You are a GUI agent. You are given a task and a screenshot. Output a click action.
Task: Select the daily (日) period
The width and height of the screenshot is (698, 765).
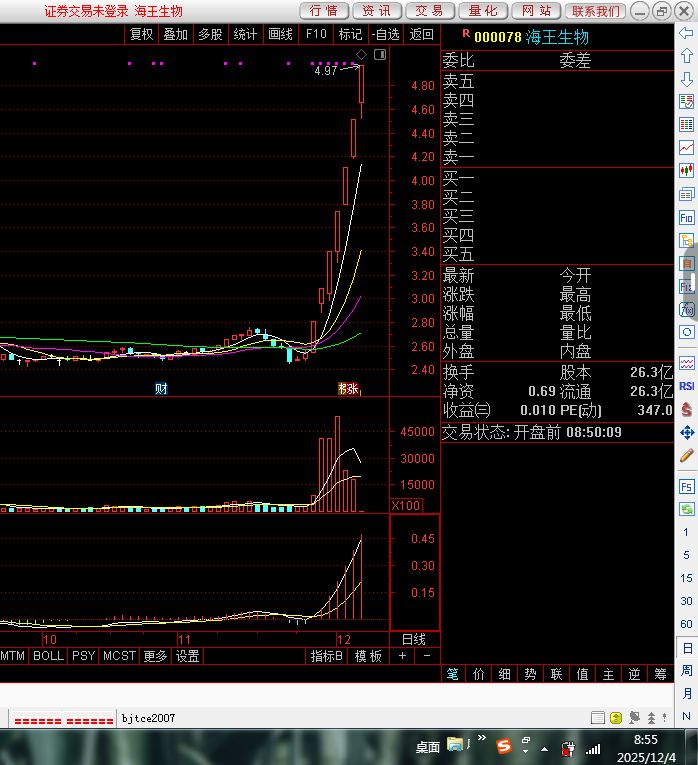[x=687, y=648]
